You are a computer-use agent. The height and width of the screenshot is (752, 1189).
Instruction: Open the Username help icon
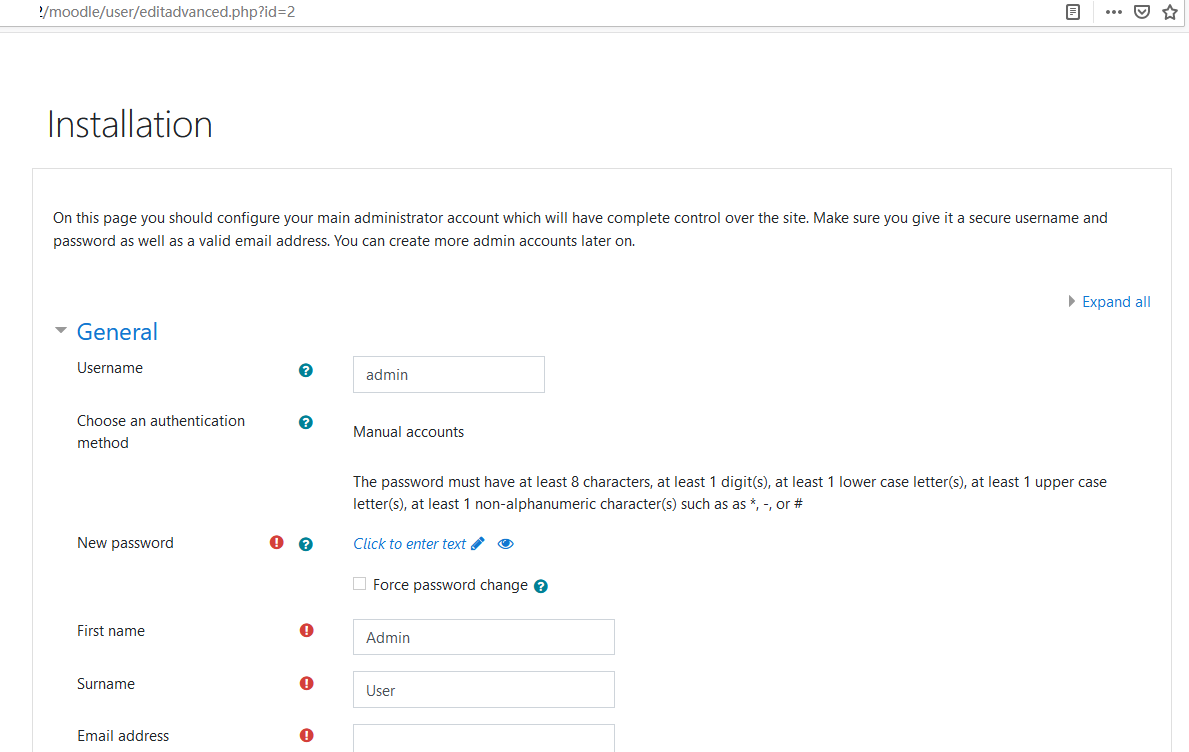point(306,370)
